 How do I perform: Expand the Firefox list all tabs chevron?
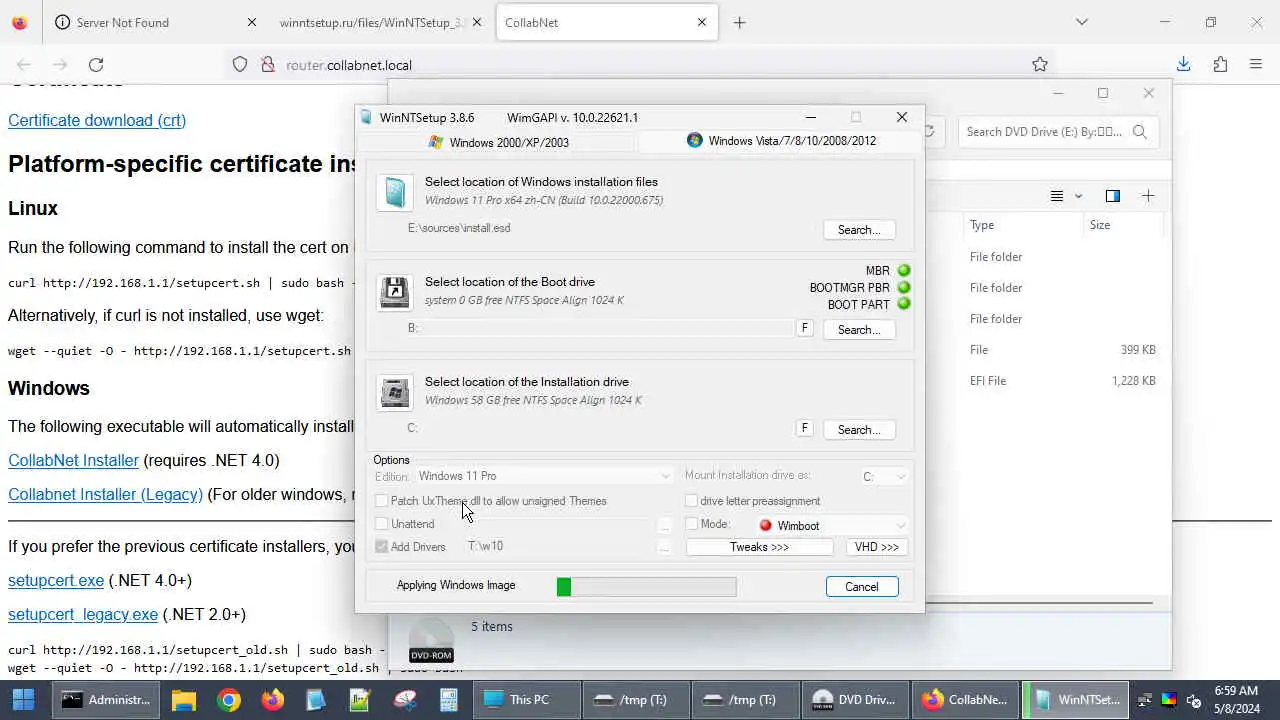point(1081,22)
